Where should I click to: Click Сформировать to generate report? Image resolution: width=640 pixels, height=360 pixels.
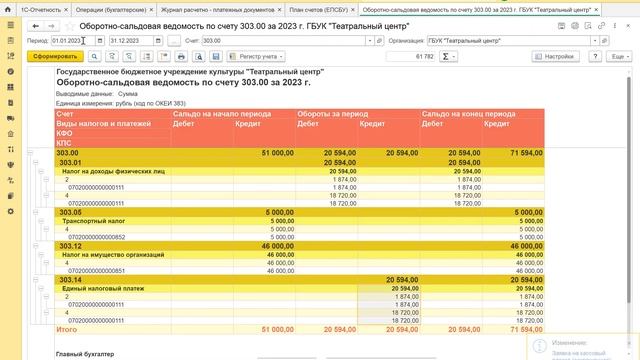point(56,57)
